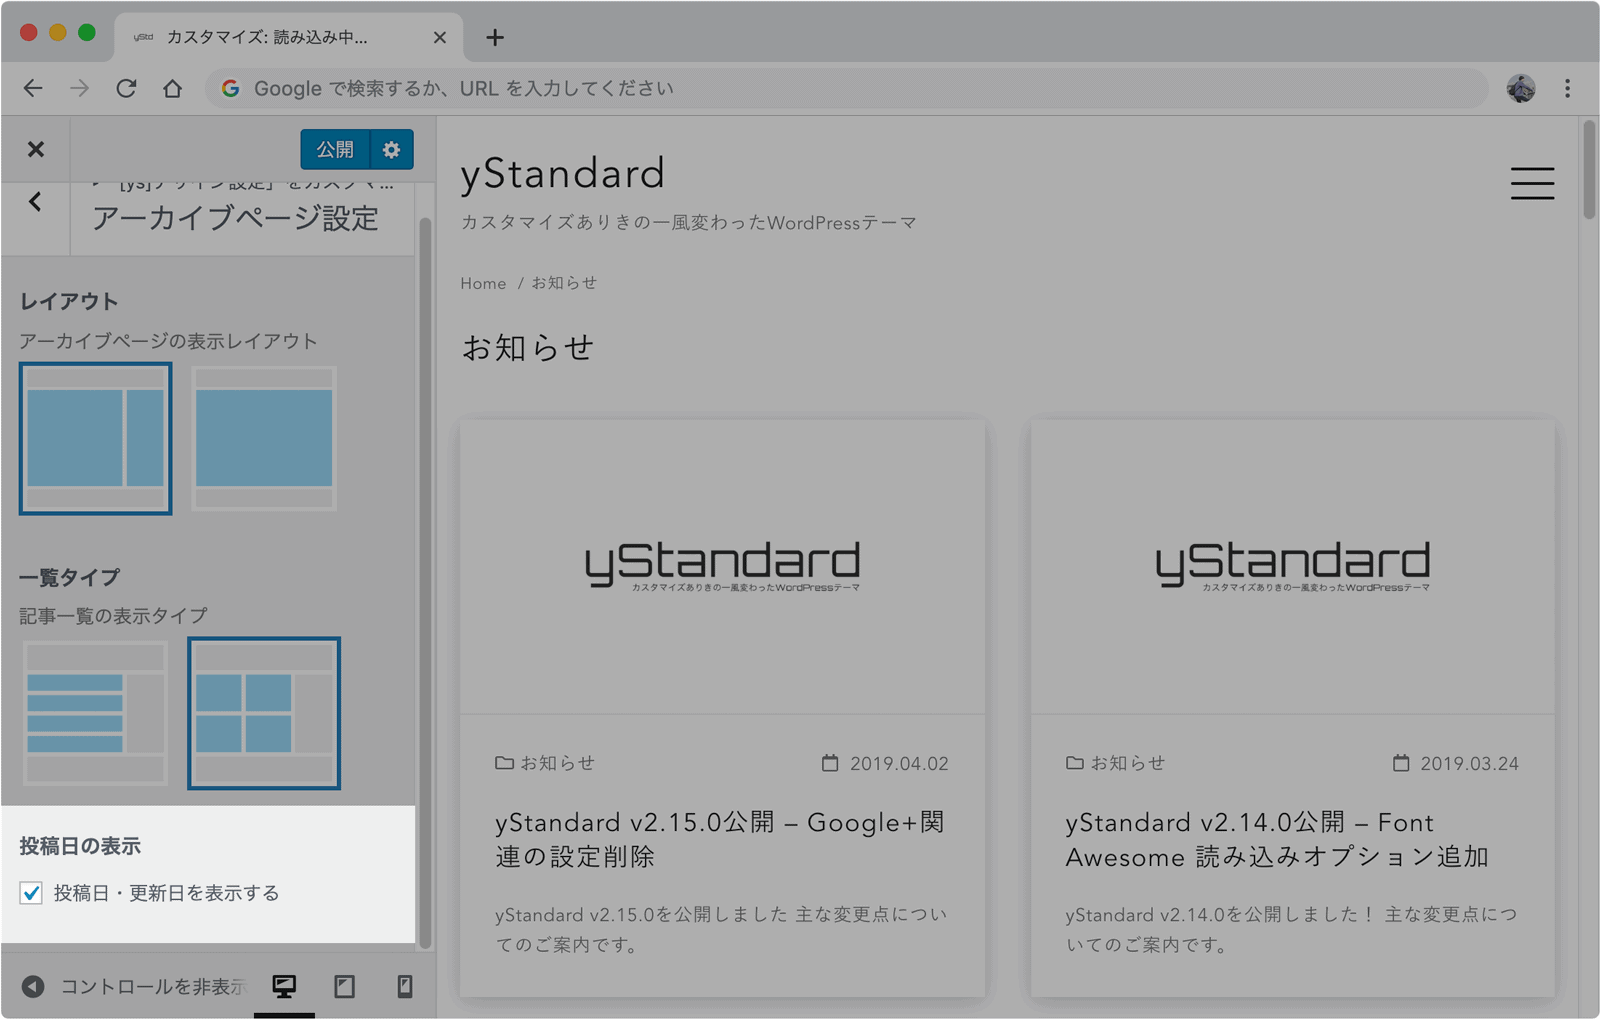This screenshot has width=1600, height=1019.
Task: Open the browser profile avatar
Action: pos(1521,88)
